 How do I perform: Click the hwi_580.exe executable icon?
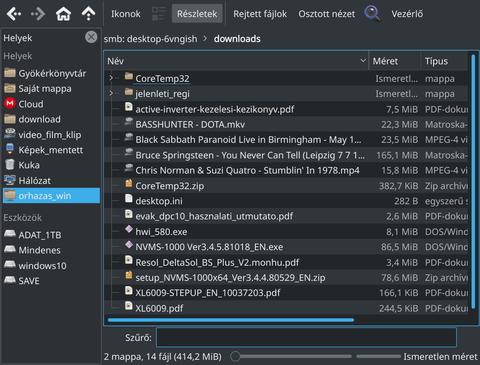tap(129, 229)
